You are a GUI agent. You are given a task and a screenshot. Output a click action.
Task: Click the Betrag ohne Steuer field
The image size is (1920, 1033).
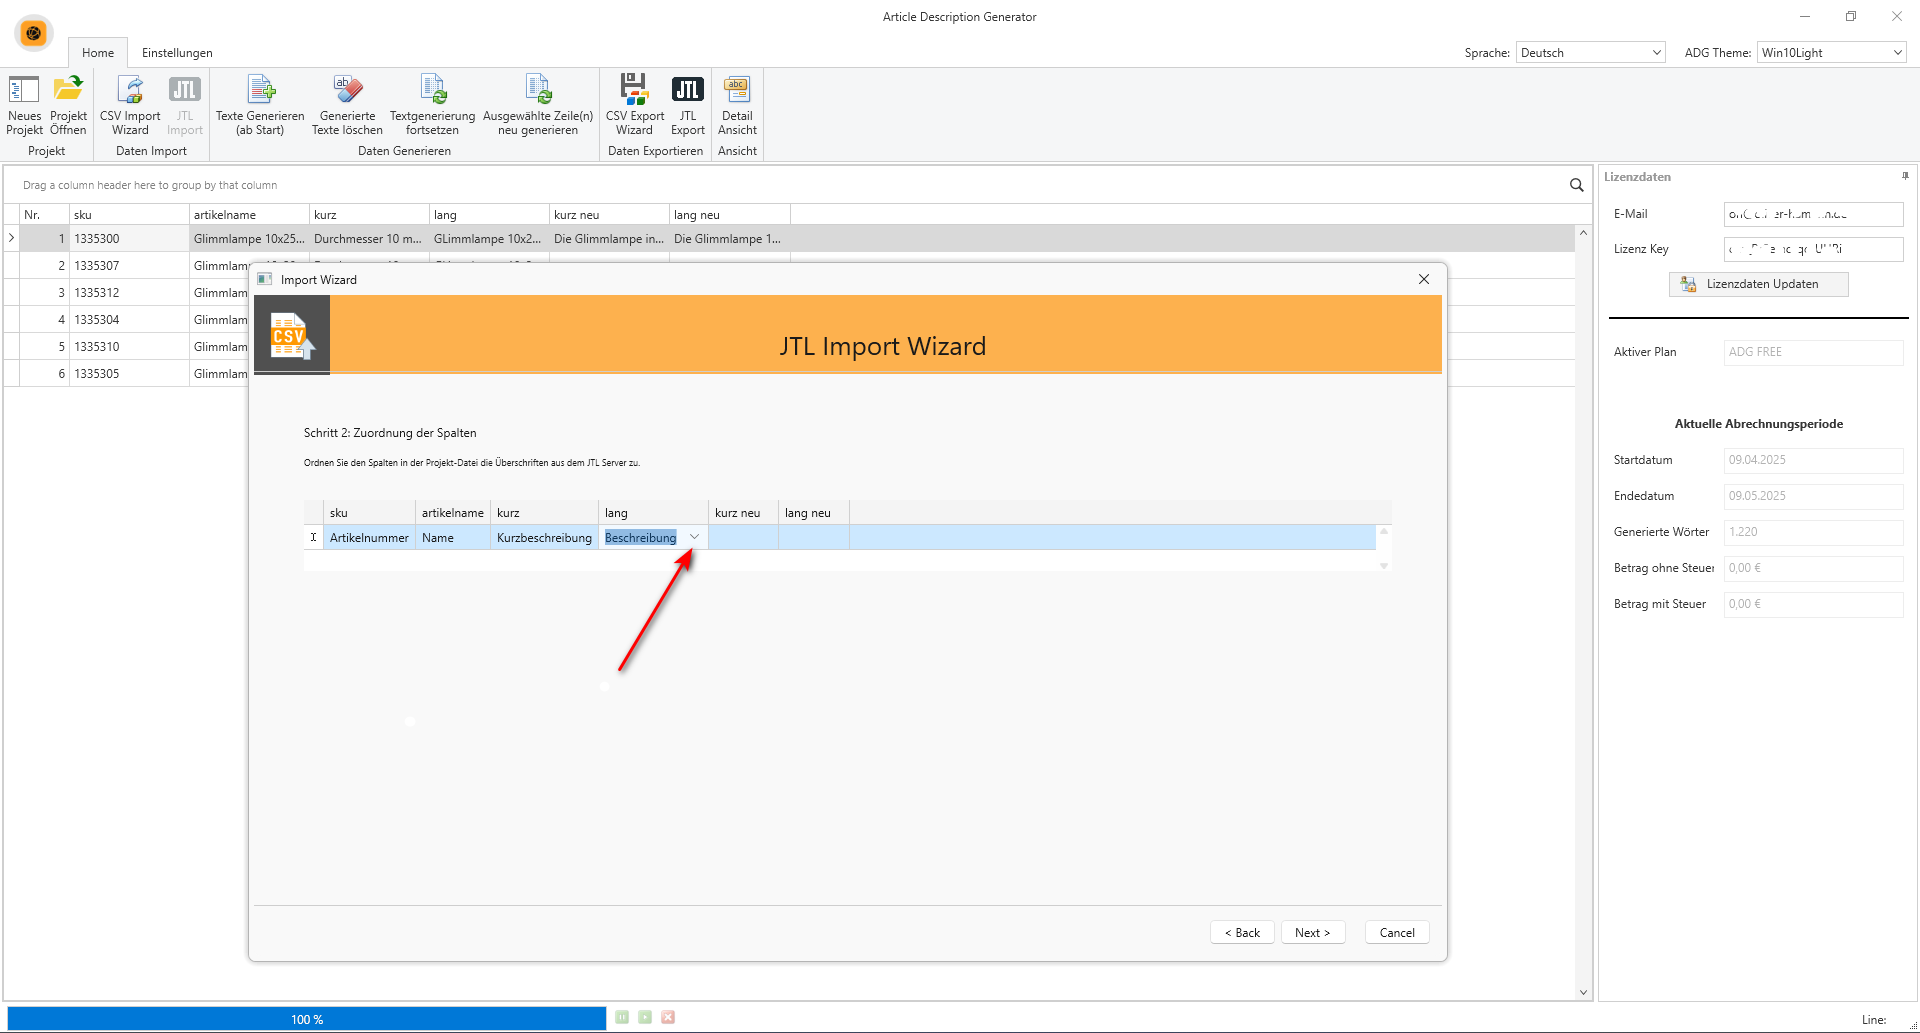[x=1813, y=568]
